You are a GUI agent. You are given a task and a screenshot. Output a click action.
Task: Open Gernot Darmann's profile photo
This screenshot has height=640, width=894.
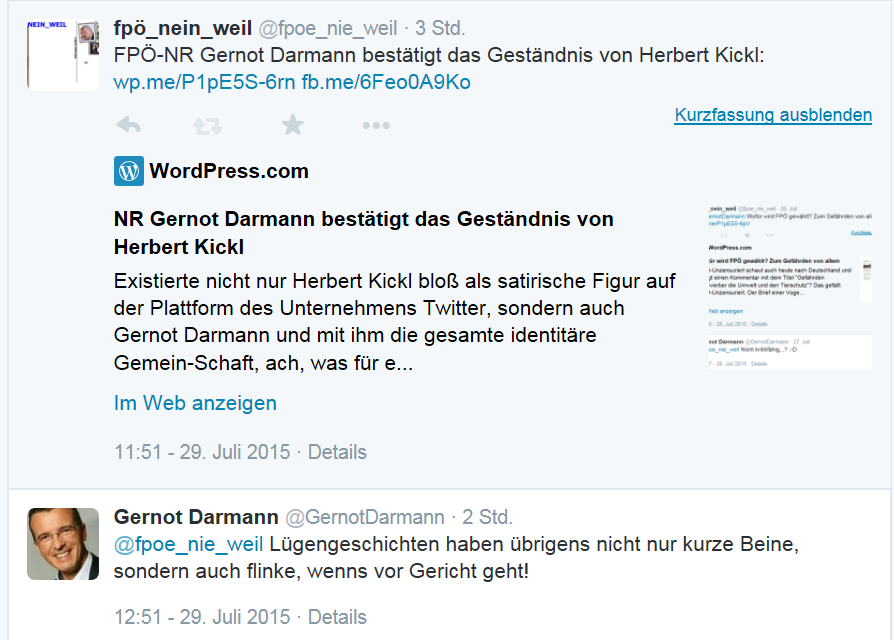pos(63,543)
